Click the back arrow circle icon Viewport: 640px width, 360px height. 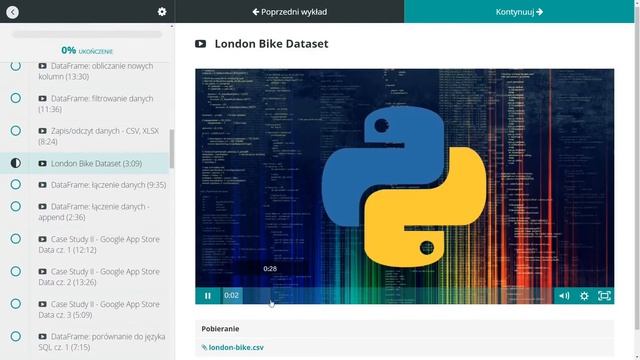pos(13,12)
